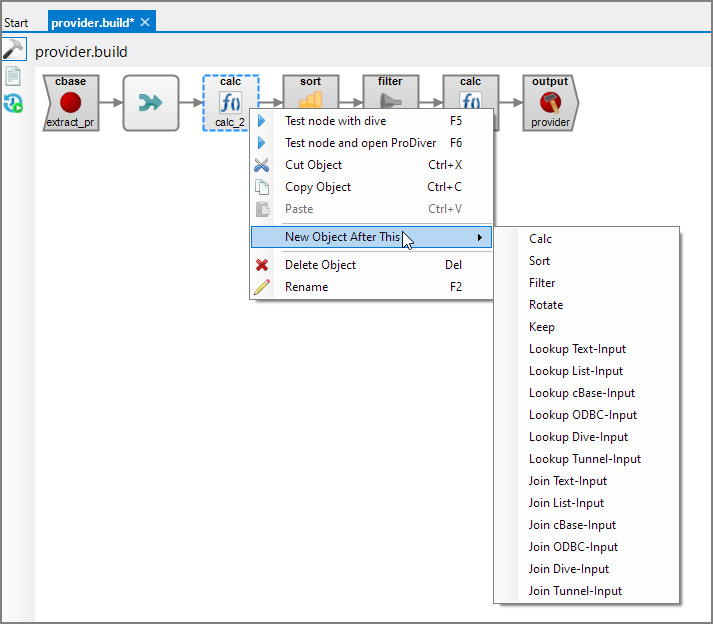Click the hammer build icon in sidebar
The image size is (713, 624).
pos(13,50)
